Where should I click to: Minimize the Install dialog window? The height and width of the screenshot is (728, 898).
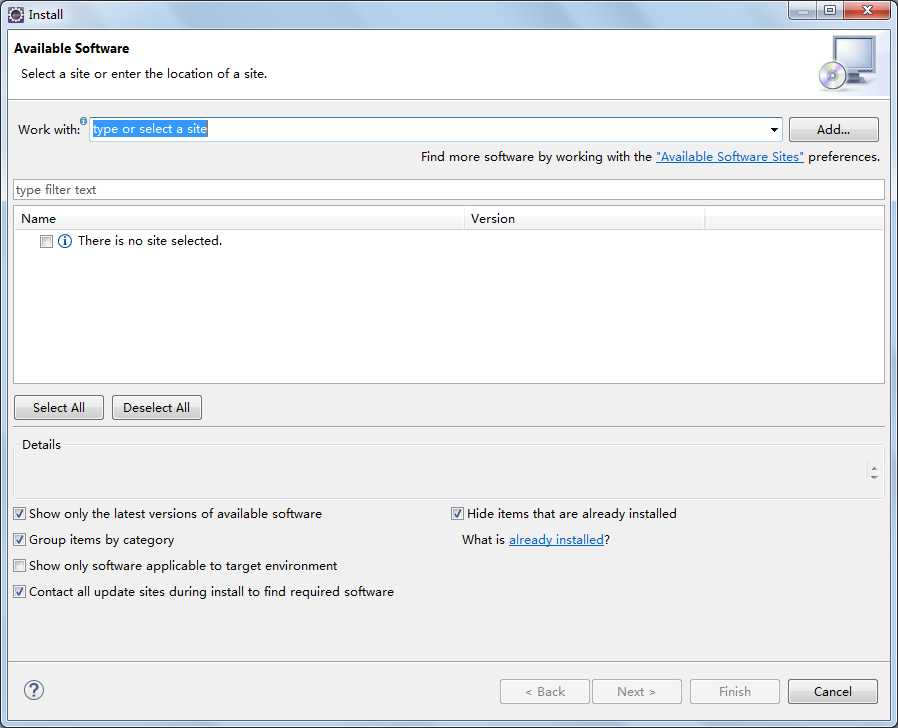(x=803, y=10)
